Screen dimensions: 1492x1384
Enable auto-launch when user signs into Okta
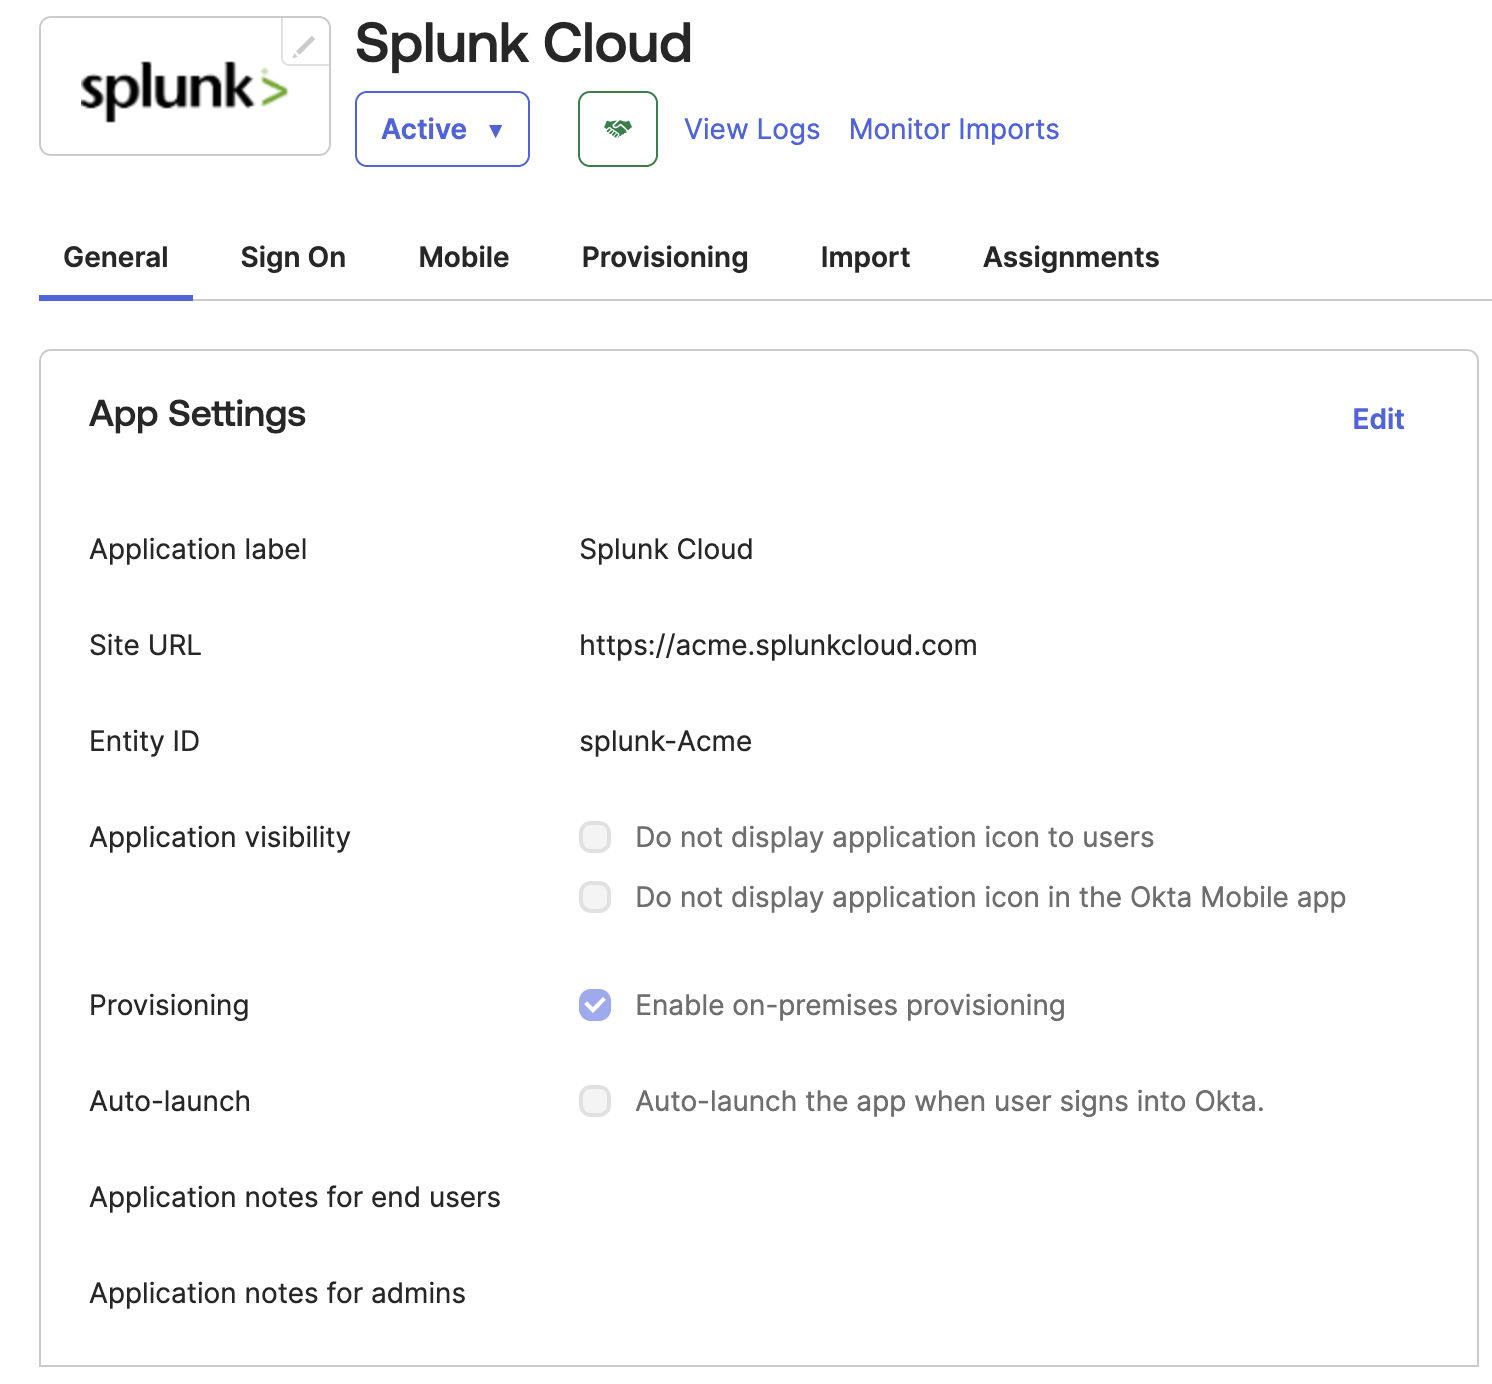pos(595,1101)
